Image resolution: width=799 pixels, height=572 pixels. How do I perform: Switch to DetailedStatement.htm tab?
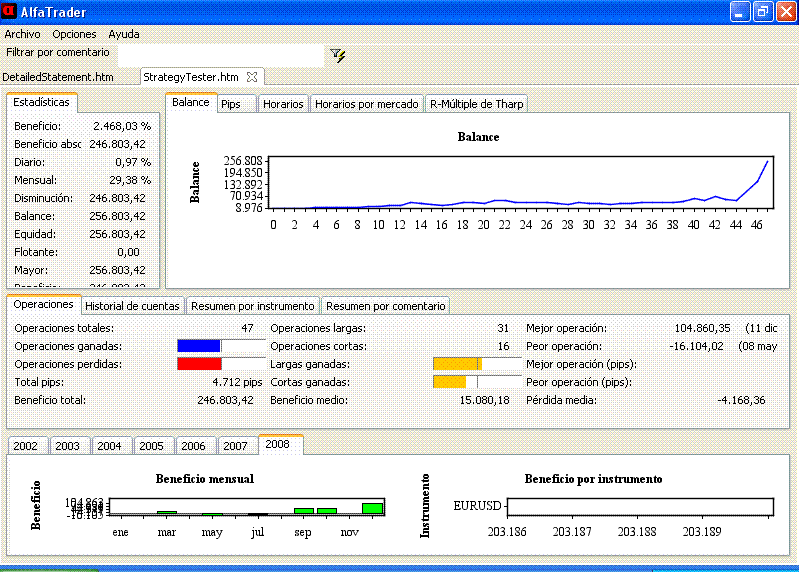coord(58,77)
